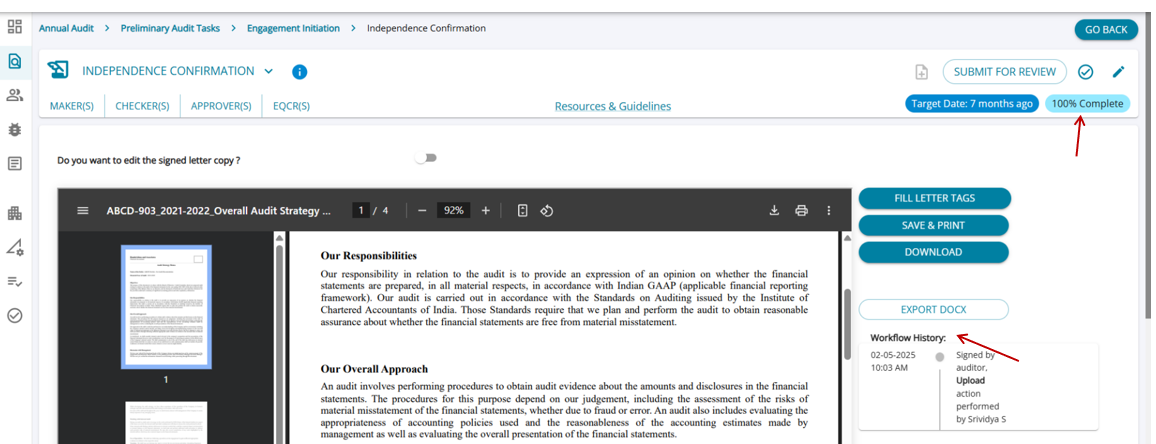The height and width of the screenshot is (444, 1156).
Task: Open the notes list sidebar icon
Action: pyautogui.click(x=15, y=164)
